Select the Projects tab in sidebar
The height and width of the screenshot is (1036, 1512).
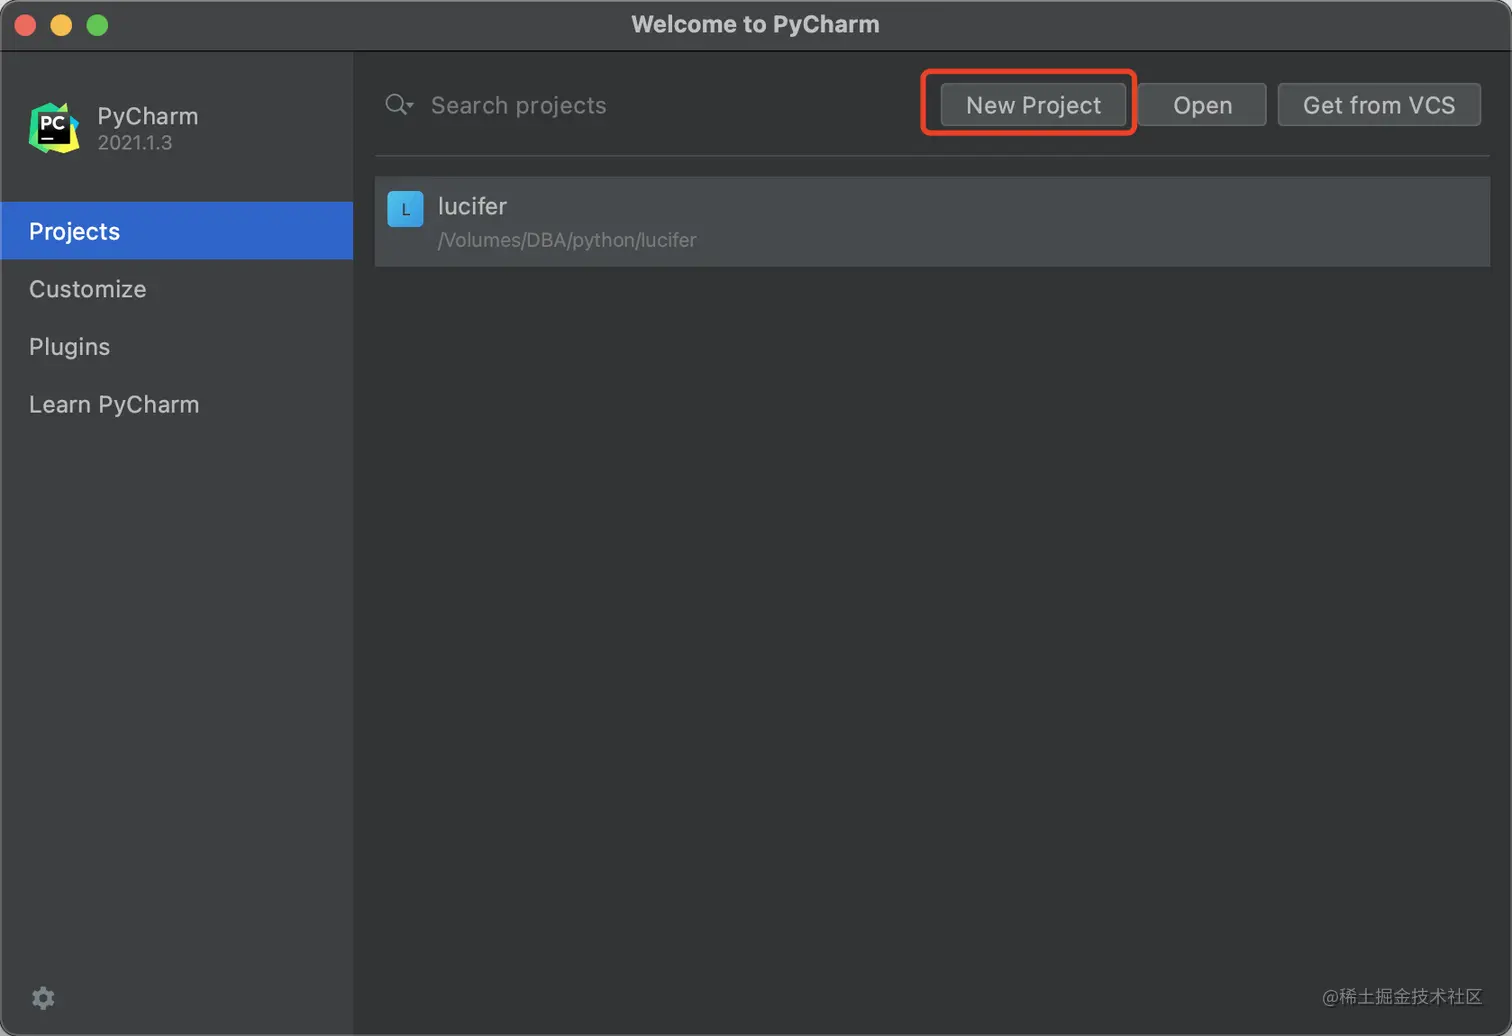click(177, 231)
